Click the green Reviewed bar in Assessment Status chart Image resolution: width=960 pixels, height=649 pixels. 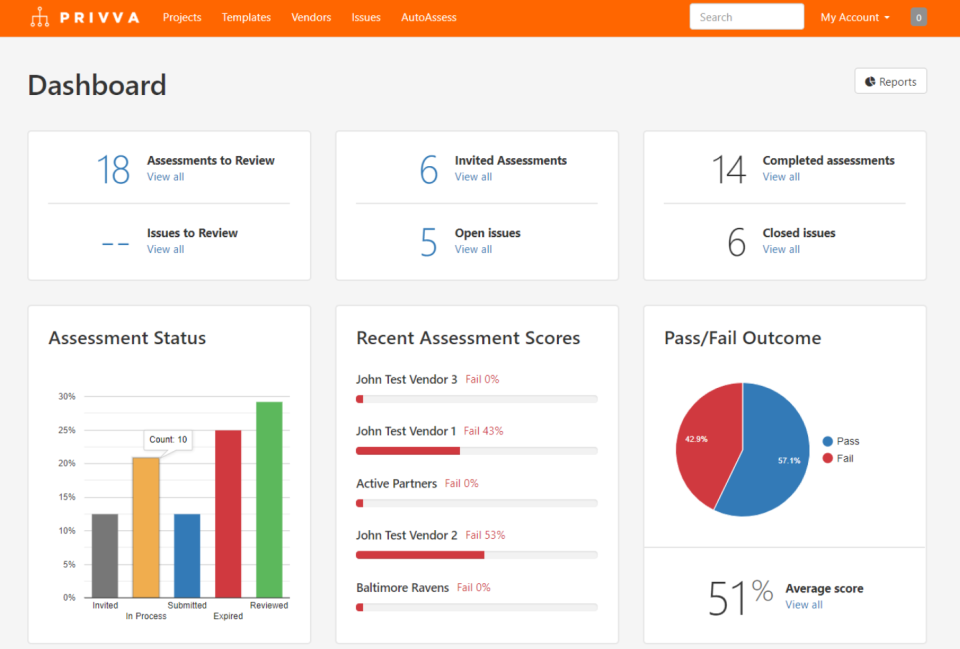[x=266, y=498]
